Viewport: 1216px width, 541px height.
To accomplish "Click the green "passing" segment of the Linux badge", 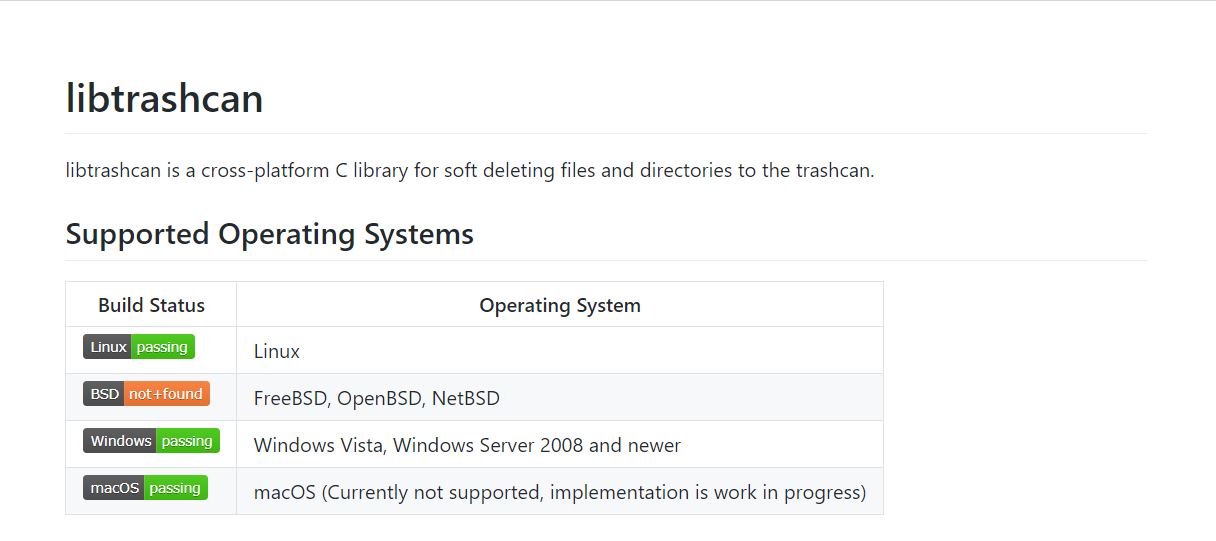I will point(163,347).
